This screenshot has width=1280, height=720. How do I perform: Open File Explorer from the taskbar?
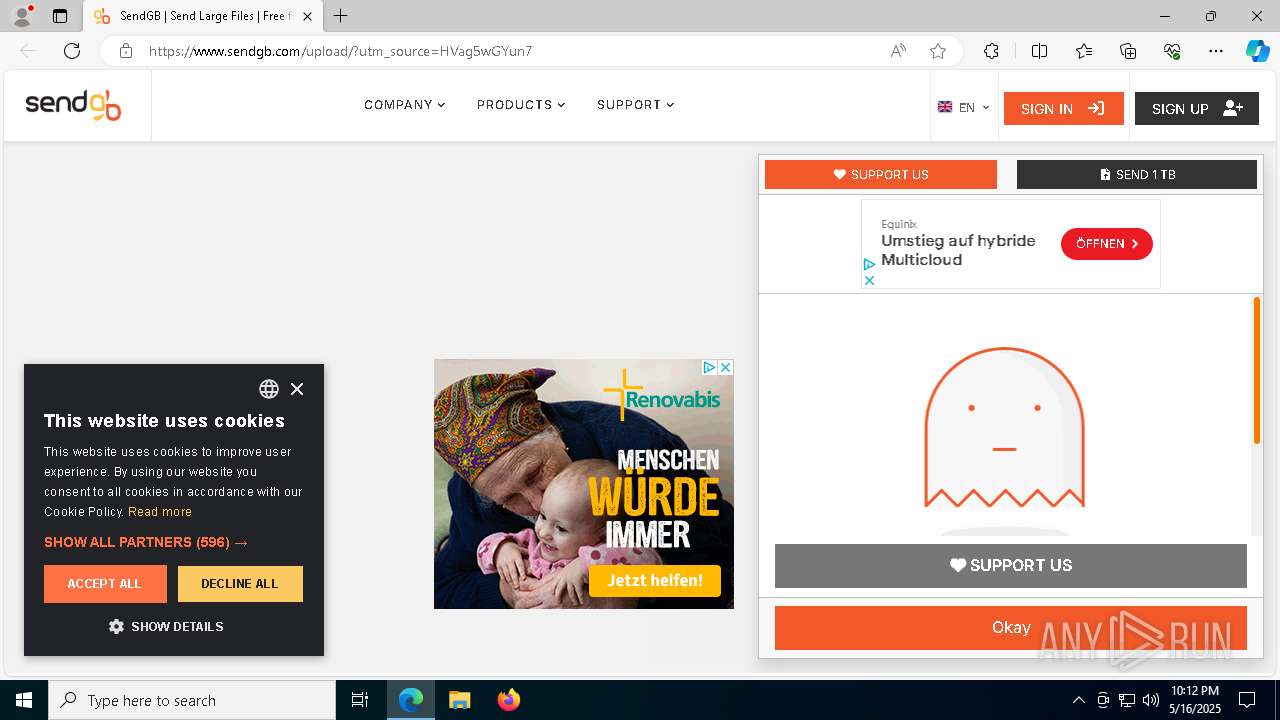click(459, 700)
